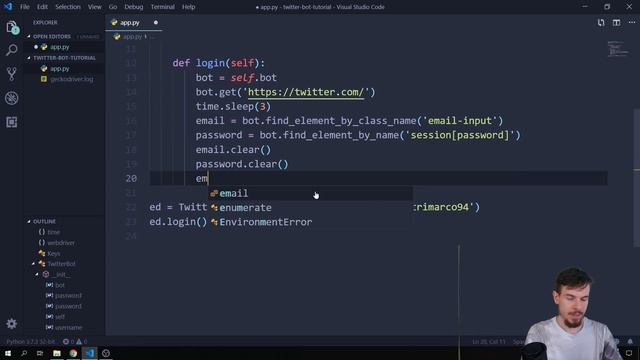Click the unsaved dot on app.py tab
The height and width of the screenshot is (360, 640).
156,23
